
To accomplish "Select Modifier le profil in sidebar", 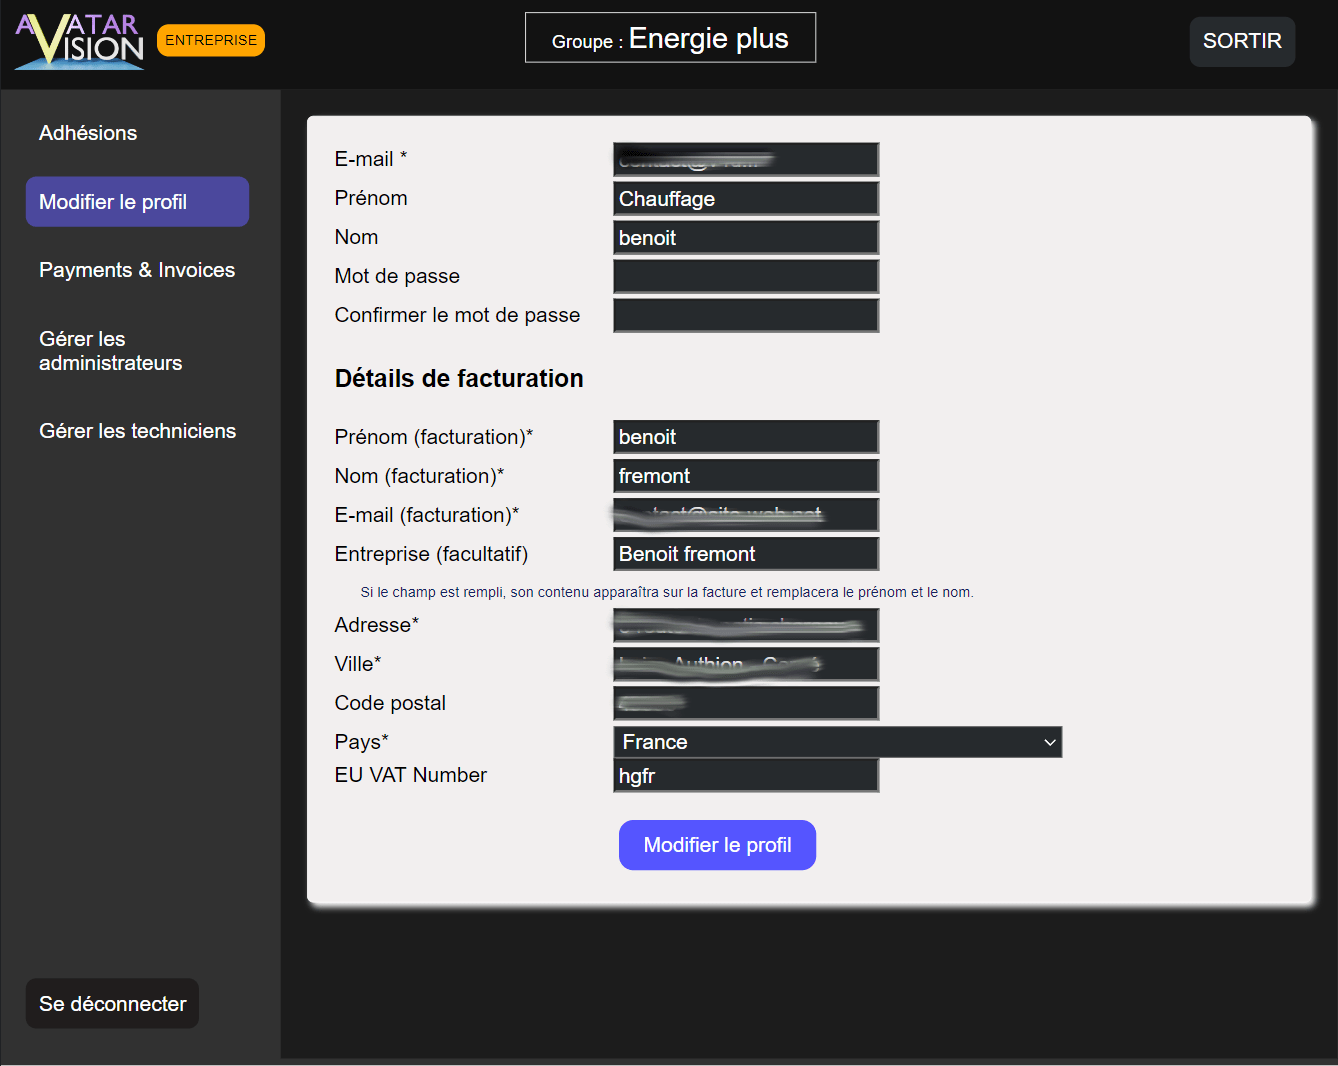I will 137,202.
